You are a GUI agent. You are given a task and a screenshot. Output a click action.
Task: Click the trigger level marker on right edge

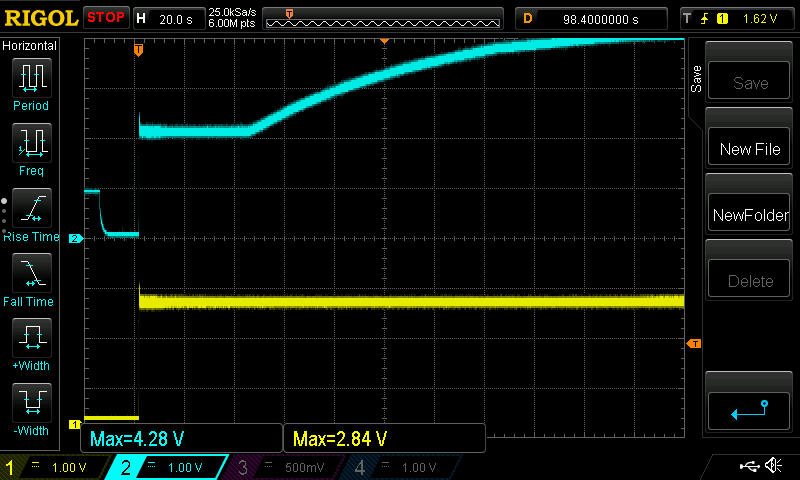coord(694,344)
